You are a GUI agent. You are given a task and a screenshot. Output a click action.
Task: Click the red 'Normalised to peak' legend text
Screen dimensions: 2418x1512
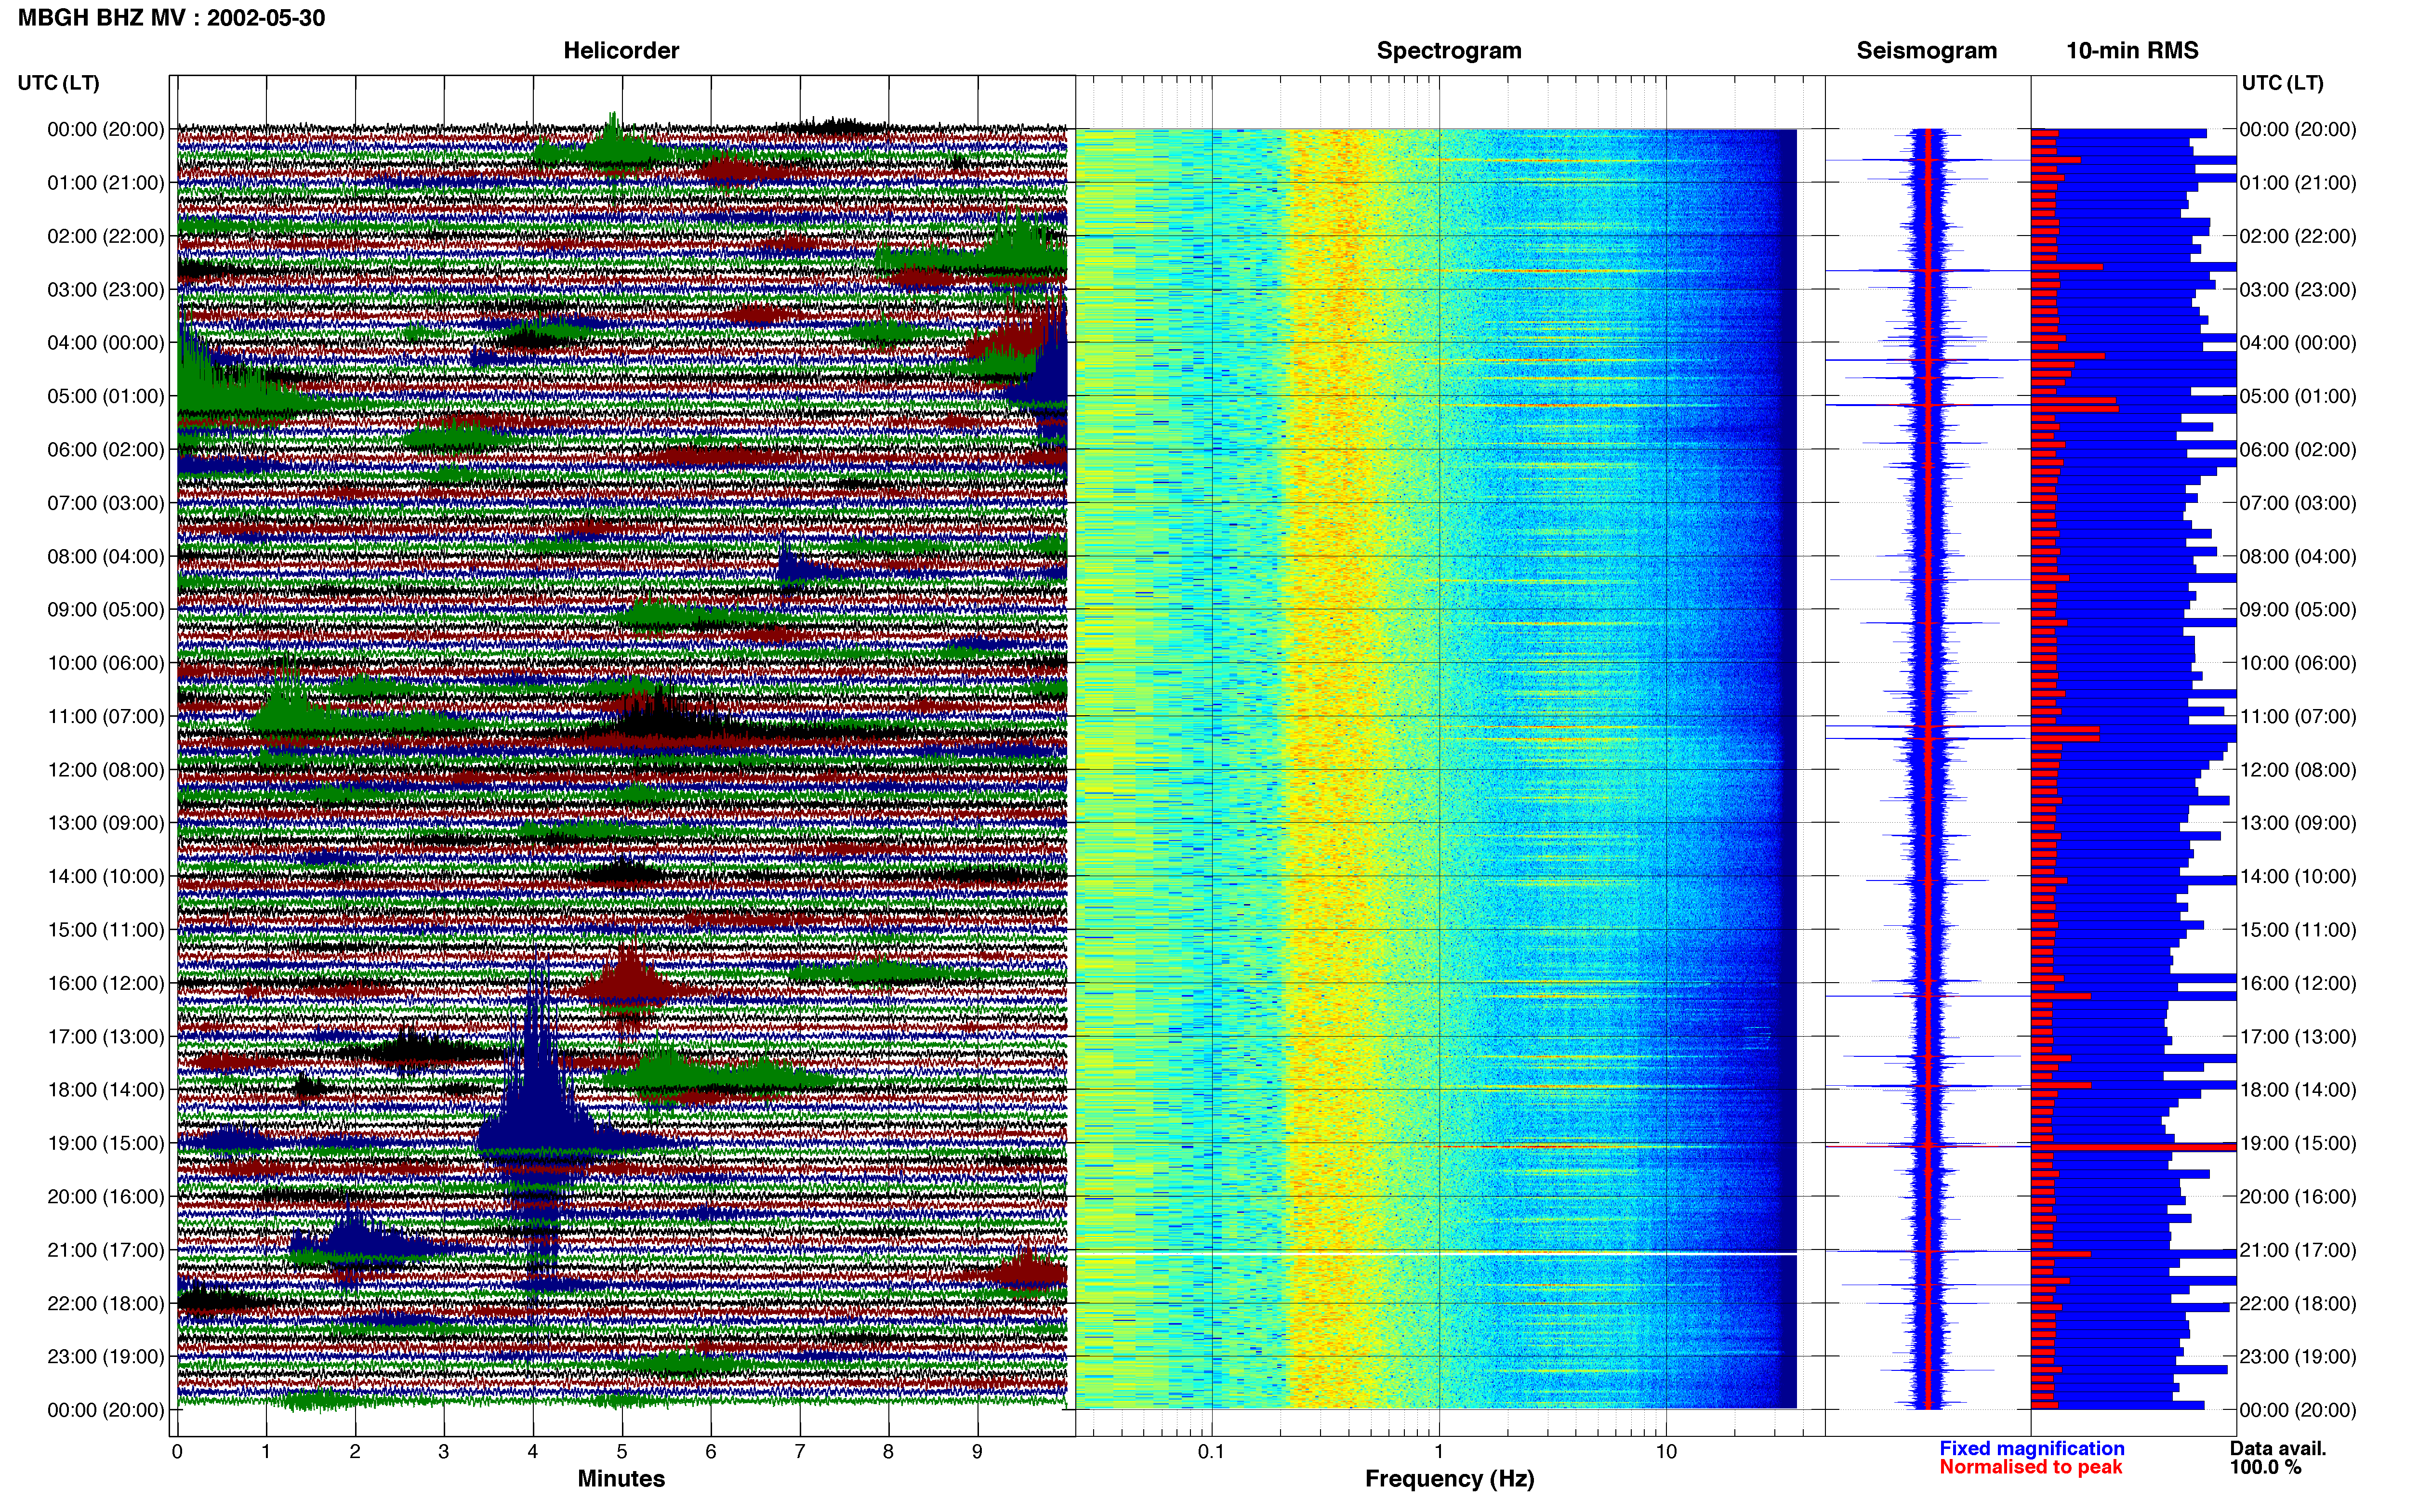pos(2031,1468)
